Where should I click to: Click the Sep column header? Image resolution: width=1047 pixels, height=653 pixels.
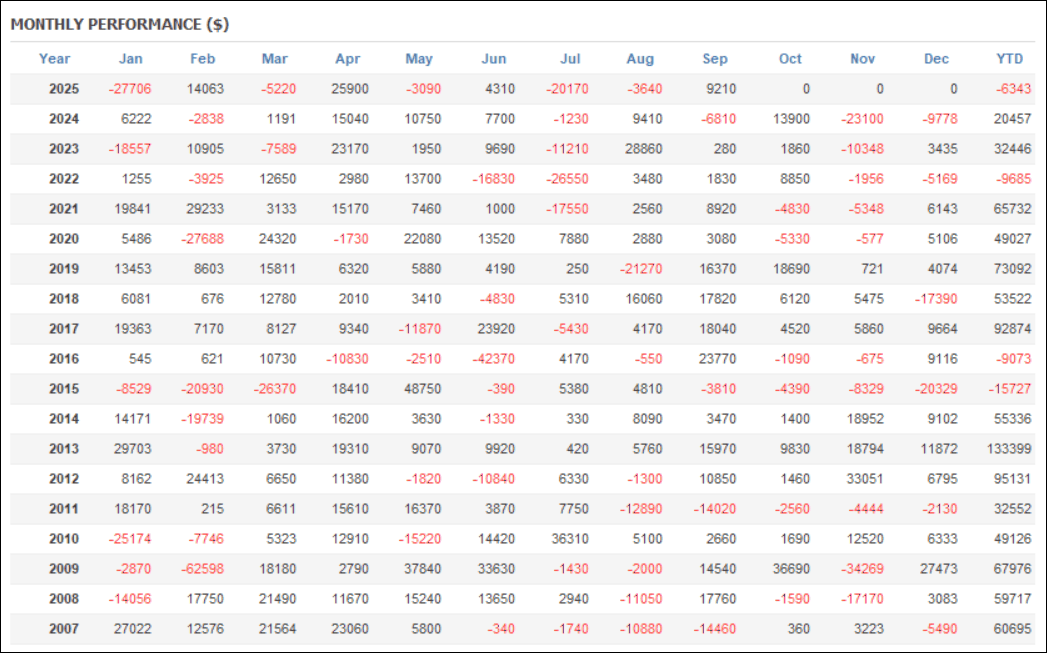point(715,59)
